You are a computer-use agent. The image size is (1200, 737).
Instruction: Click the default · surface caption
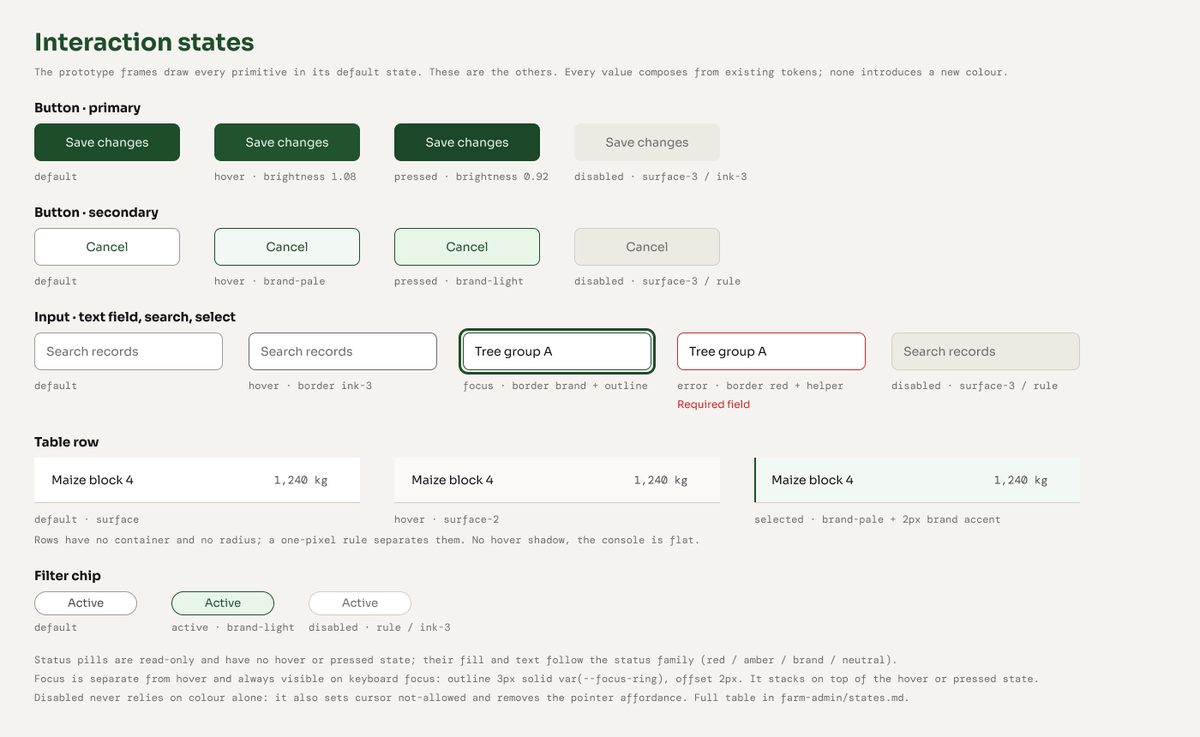coord(86,519)
